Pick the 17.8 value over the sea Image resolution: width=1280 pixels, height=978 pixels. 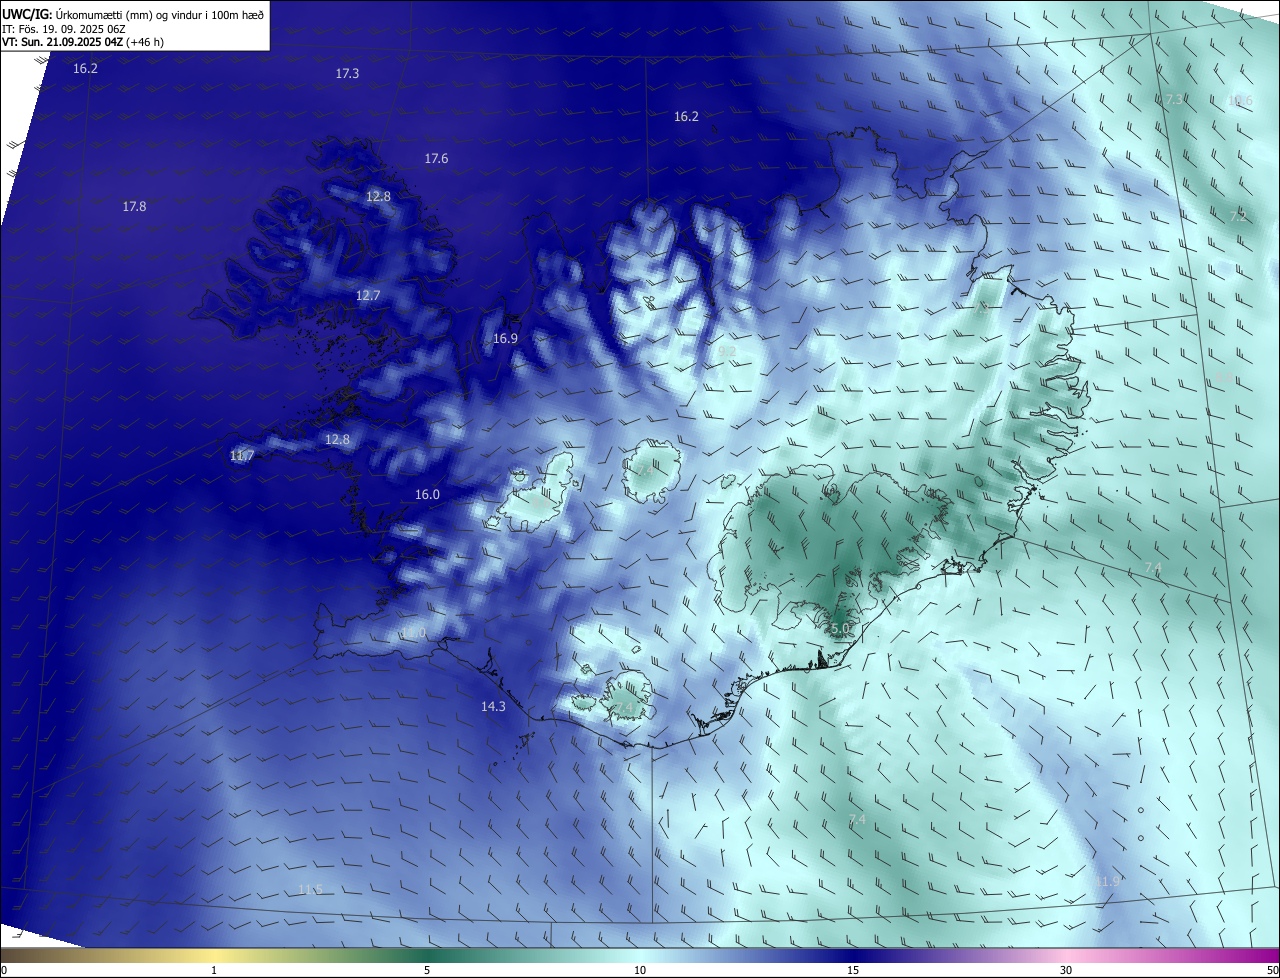134,207
